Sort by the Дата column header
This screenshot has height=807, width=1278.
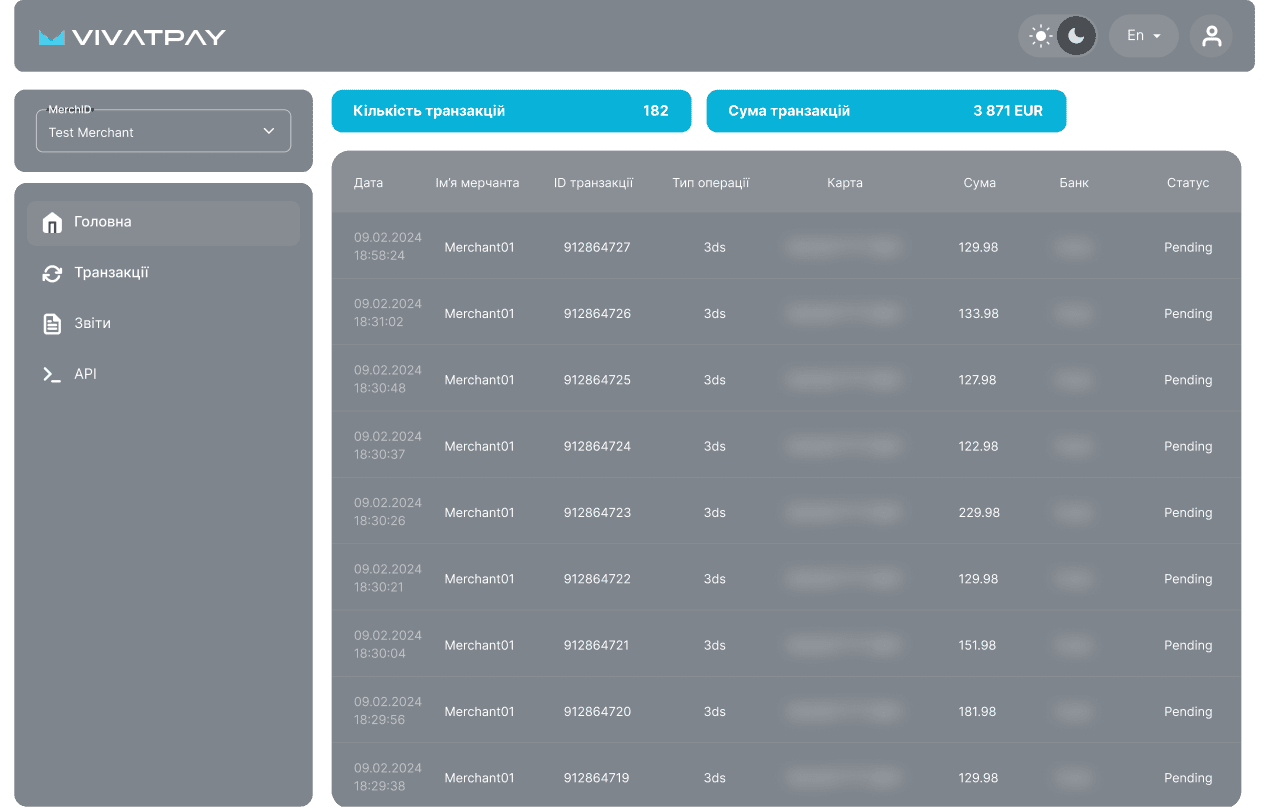(x=368, y=183)
